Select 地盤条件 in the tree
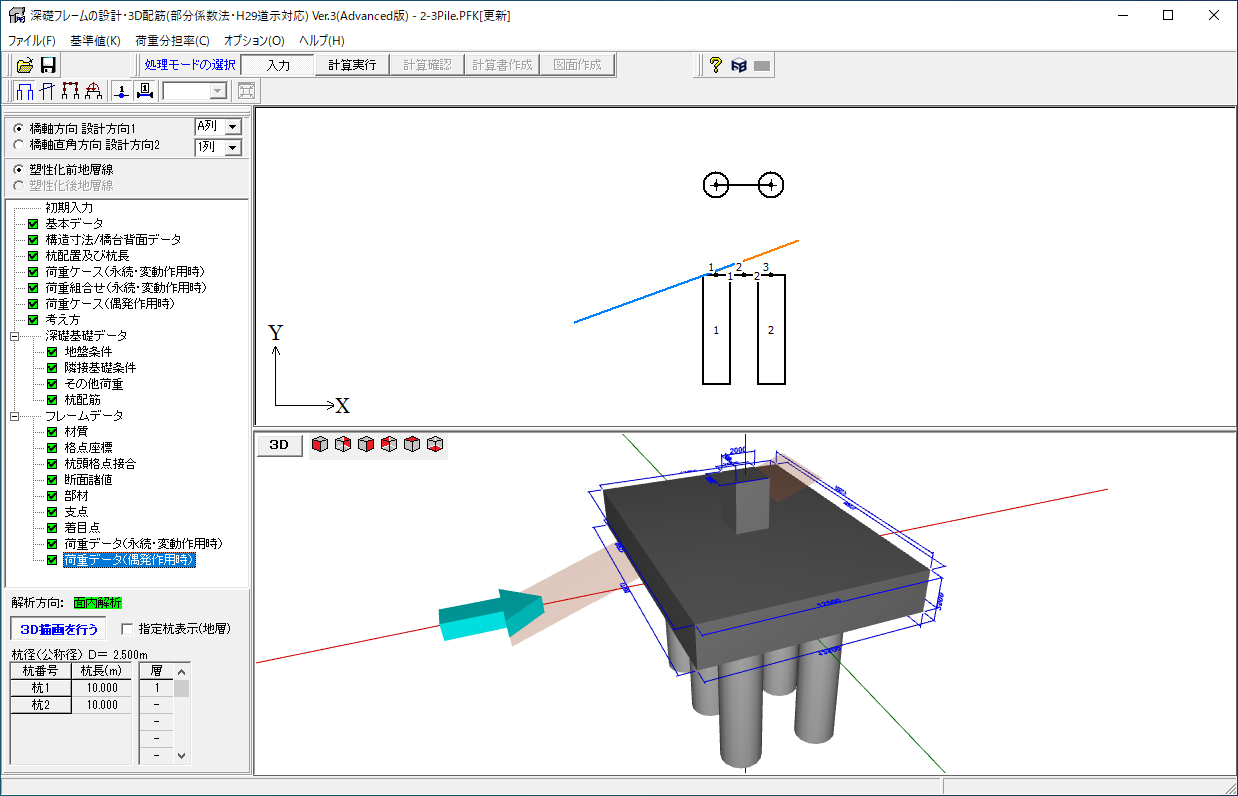Screen dimensions: 1238x796 pyautogui.click(x=86, y=352)
